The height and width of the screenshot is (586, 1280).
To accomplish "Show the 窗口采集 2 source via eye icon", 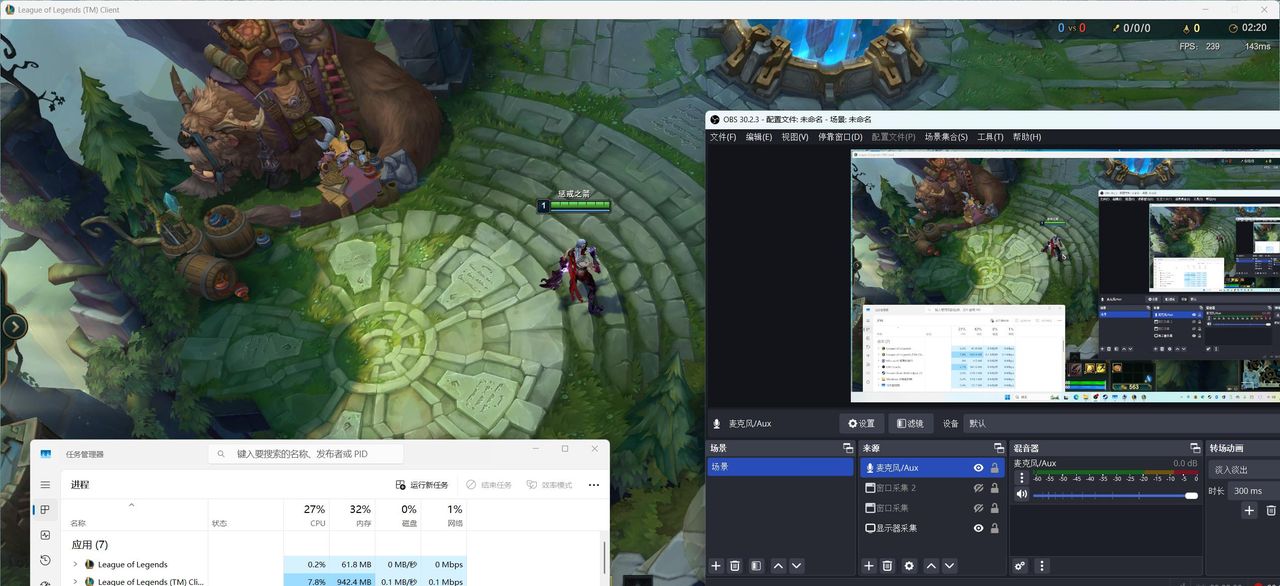I will point(978,488).
